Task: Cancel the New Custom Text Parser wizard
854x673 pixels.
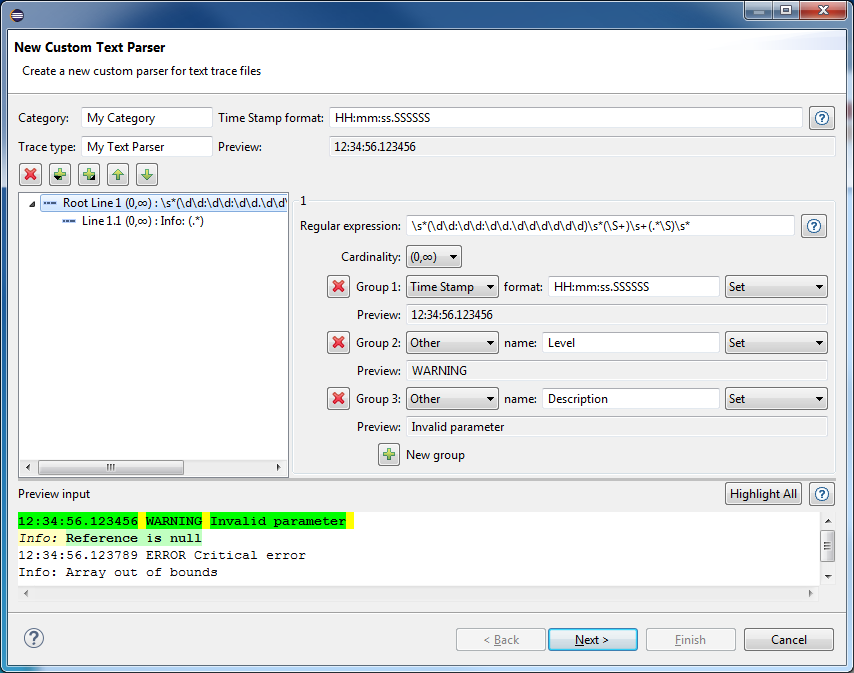Action: pyautogui.click(x=788, y=640)
